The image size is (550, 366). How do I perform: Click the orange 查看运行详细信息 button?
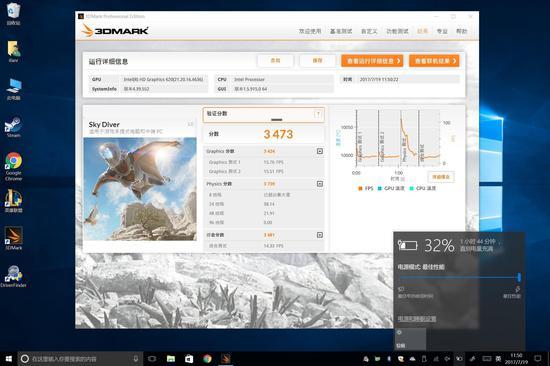click(x=372, y=61)
